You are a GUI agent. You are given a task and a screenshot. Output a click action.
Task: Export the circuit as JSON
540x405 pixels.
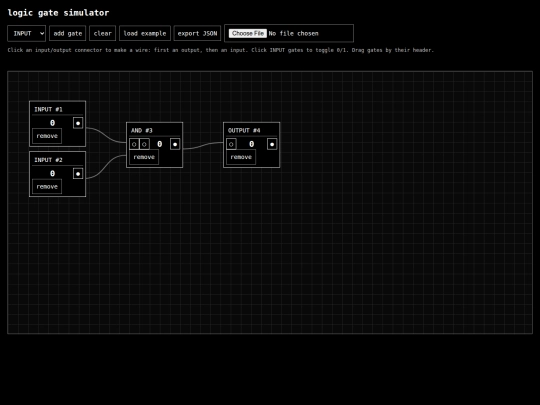click(x=197, y=33)
